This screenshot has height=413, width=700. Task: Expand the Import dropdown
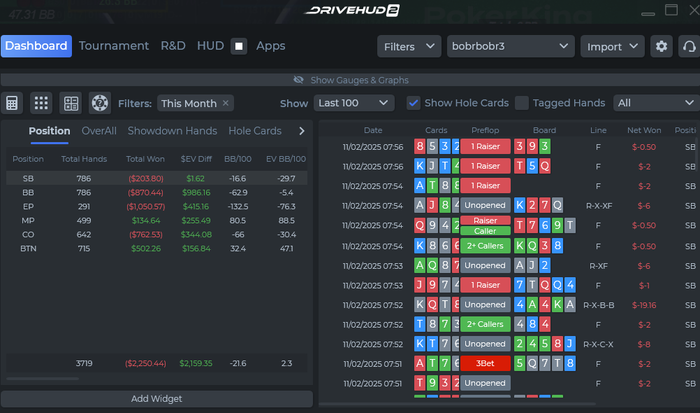pyautogui.click(x=612, y=46)
